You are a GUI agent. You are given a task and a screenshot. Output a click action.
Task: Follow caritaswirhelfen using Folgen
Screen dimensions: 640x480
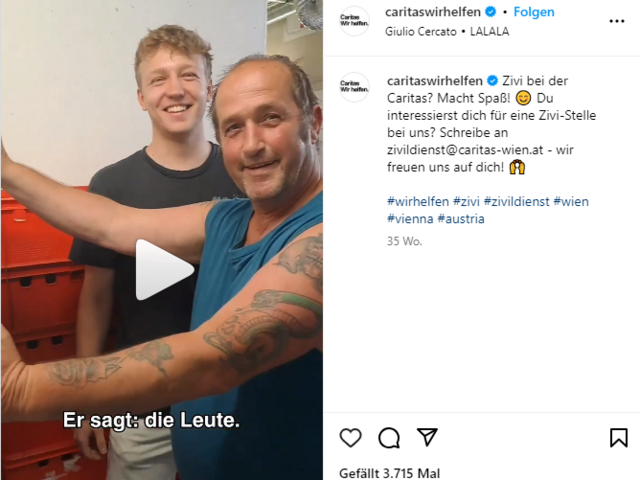tap(533, 12)
